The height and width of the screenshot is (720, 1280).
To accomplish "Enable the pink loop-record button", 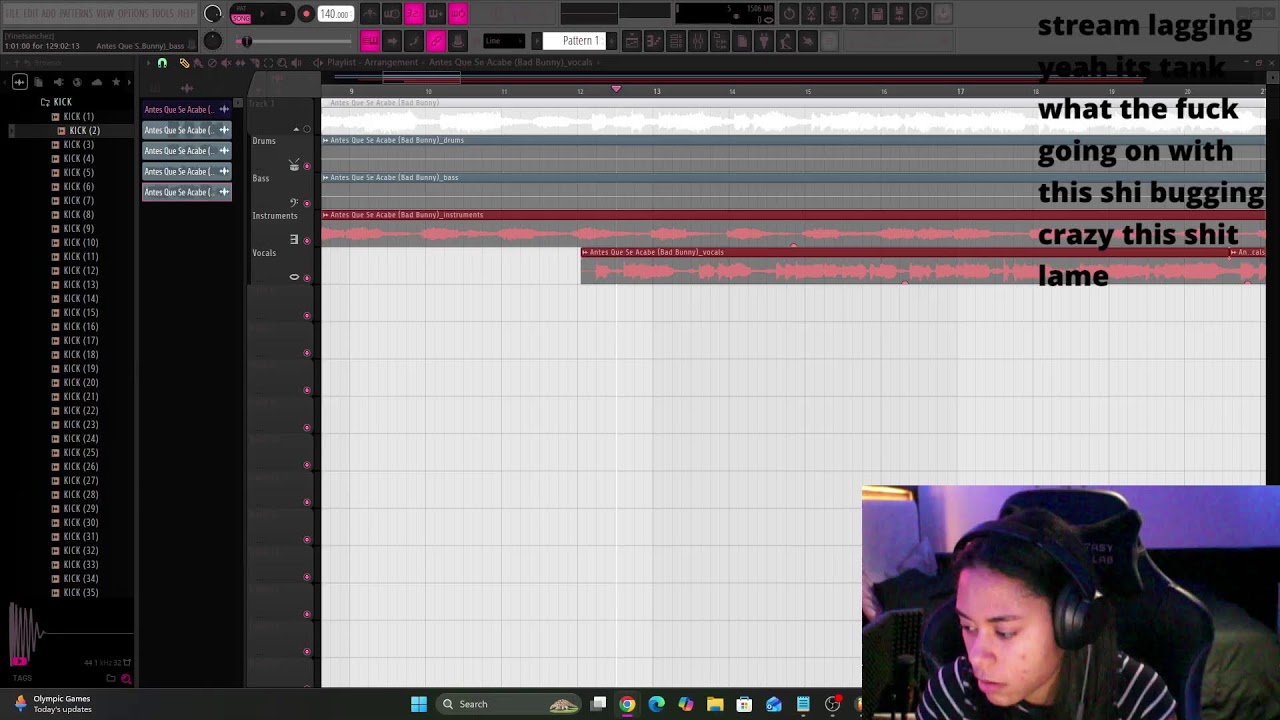I will pos(457,14).
